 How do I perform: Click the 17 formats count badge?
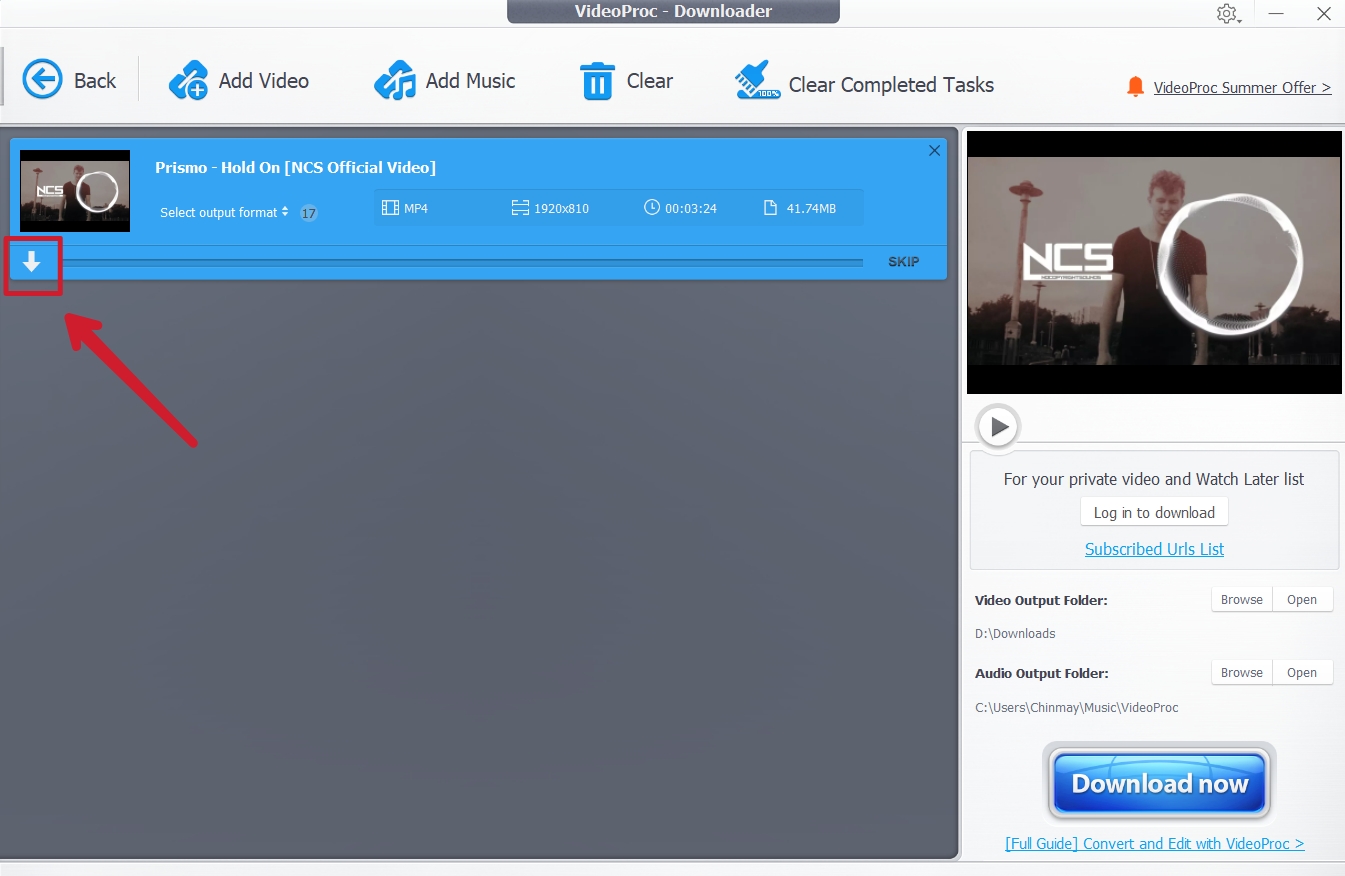click(309, 213)
